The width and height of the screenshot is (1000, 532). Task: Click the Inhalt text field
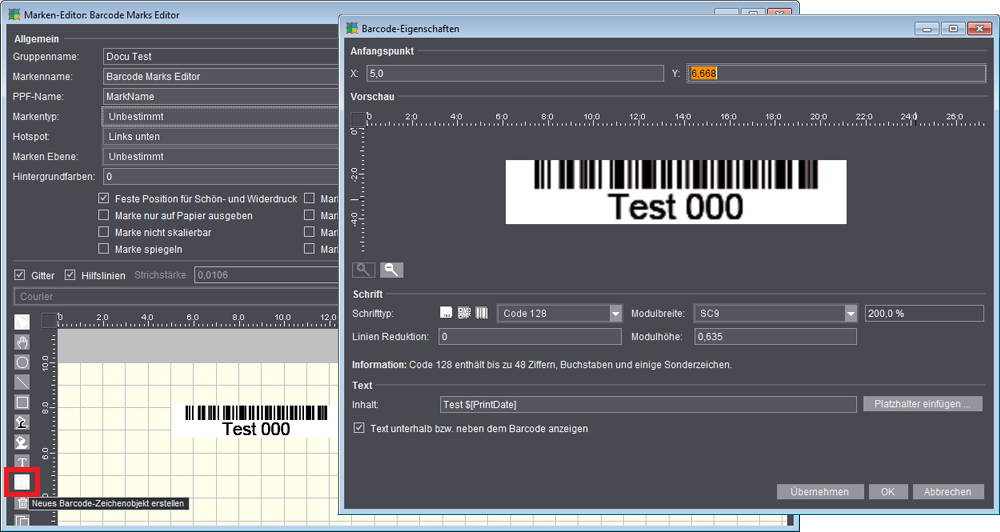[x=648, y=404]
